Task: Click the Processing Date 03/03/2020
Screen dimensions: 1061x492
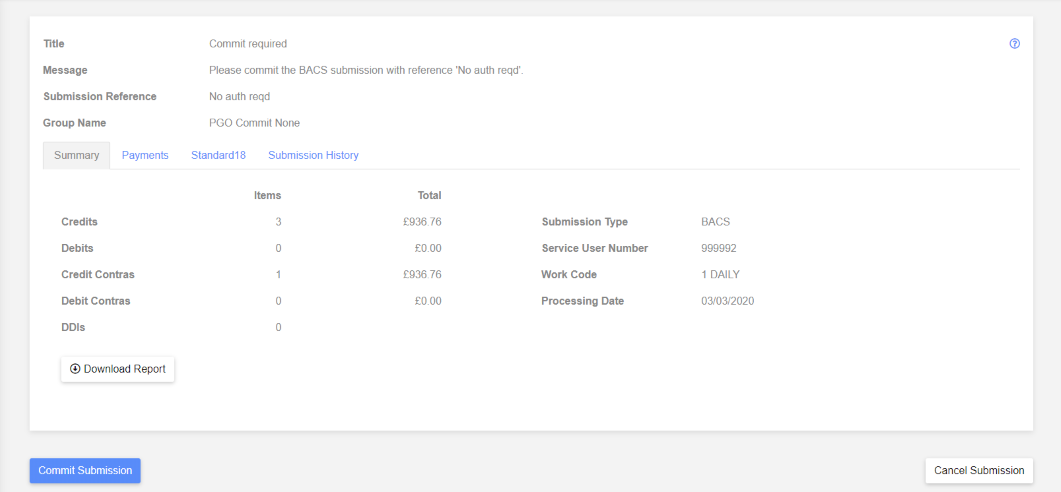Action: click(x=727, y=301)
